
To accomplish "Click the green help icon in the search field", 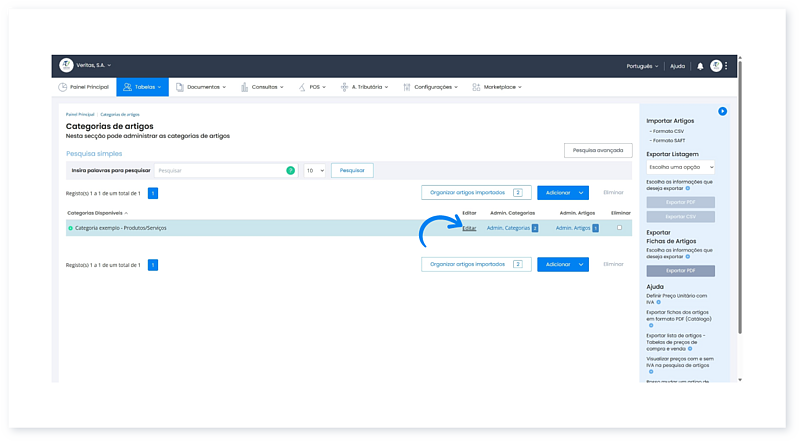I will tap(291, 171).
